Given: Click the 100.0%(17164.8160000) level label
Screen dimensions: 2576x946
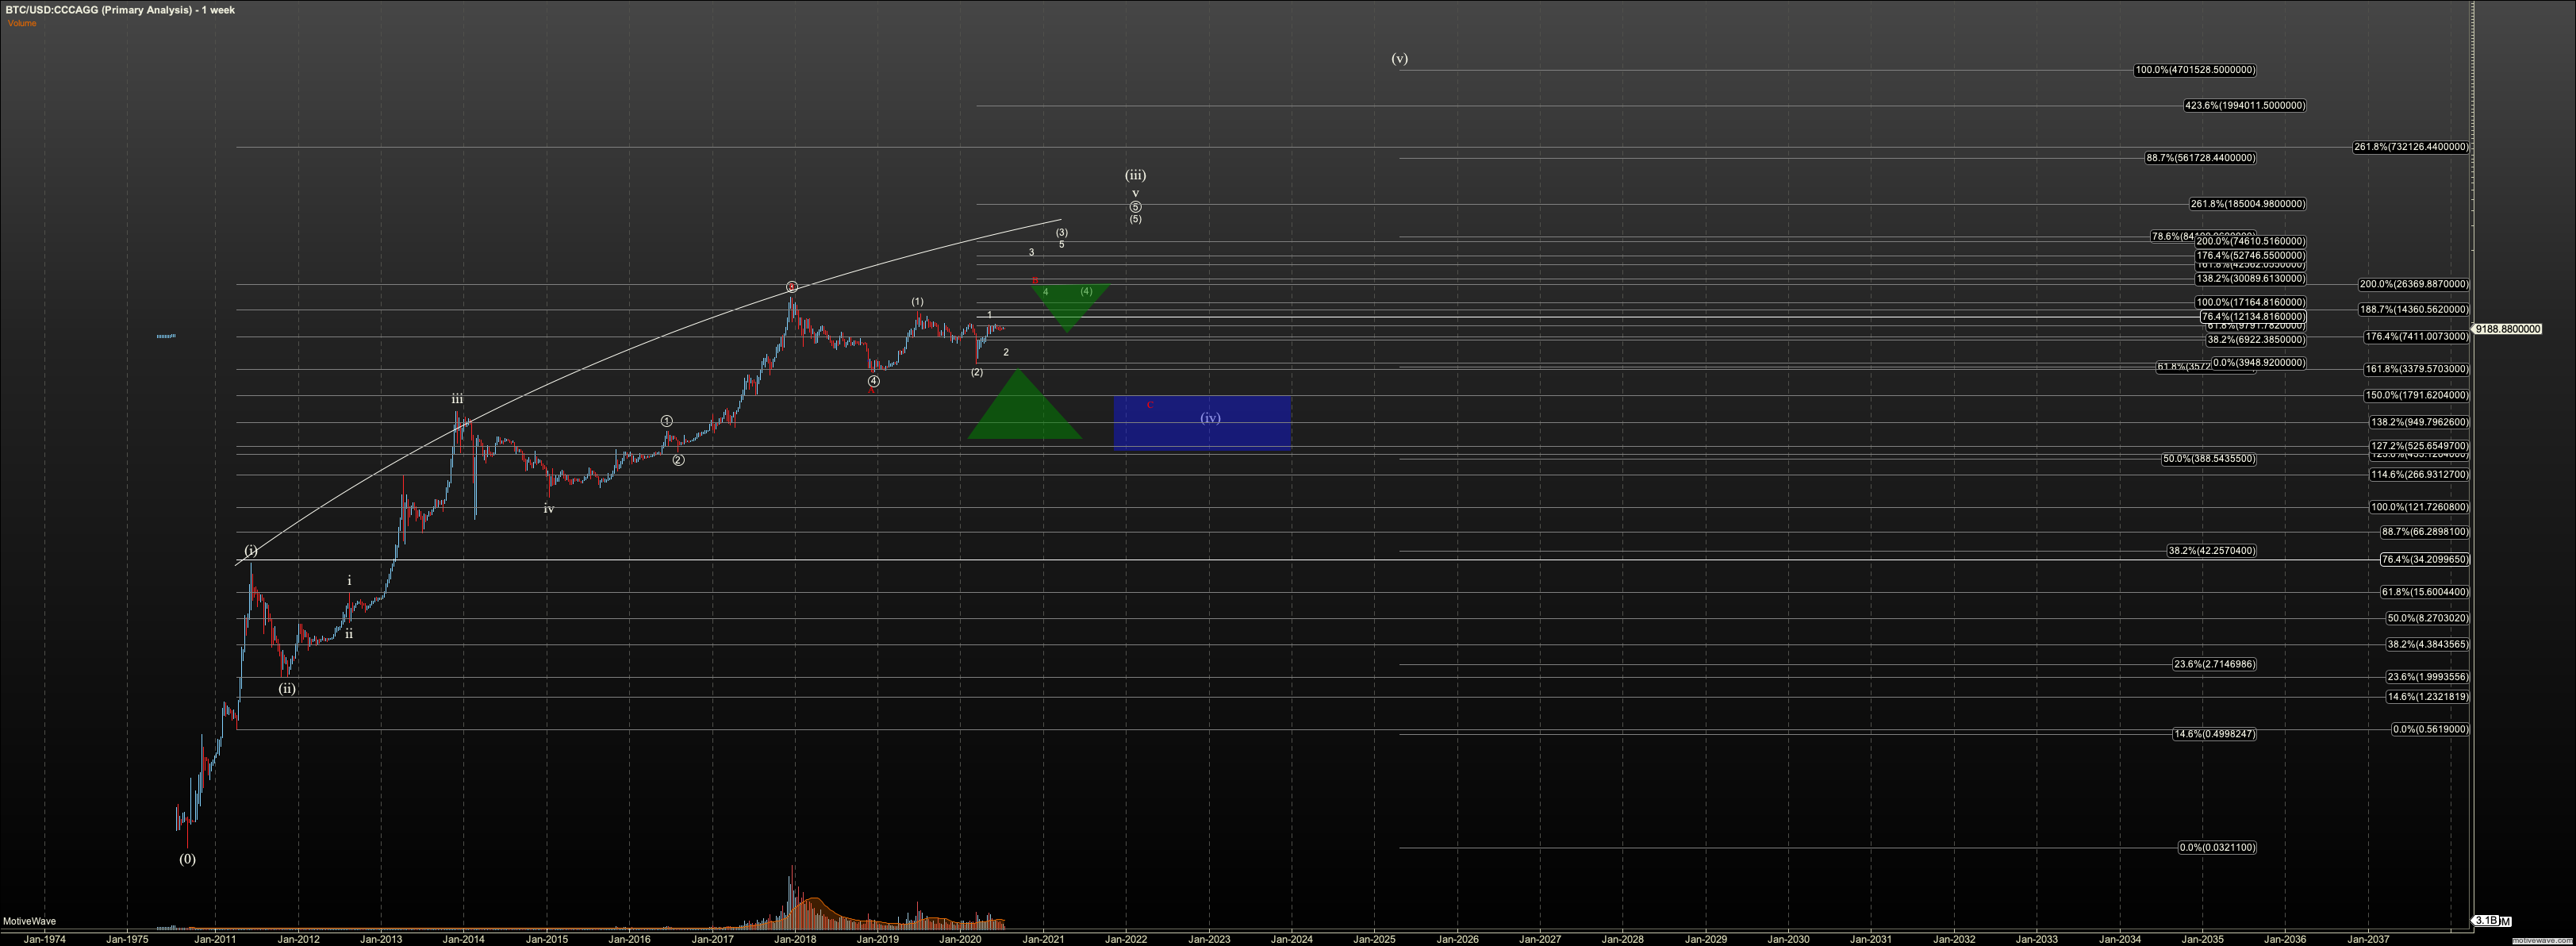Looking at the screenshot, I should [2251, 302].
